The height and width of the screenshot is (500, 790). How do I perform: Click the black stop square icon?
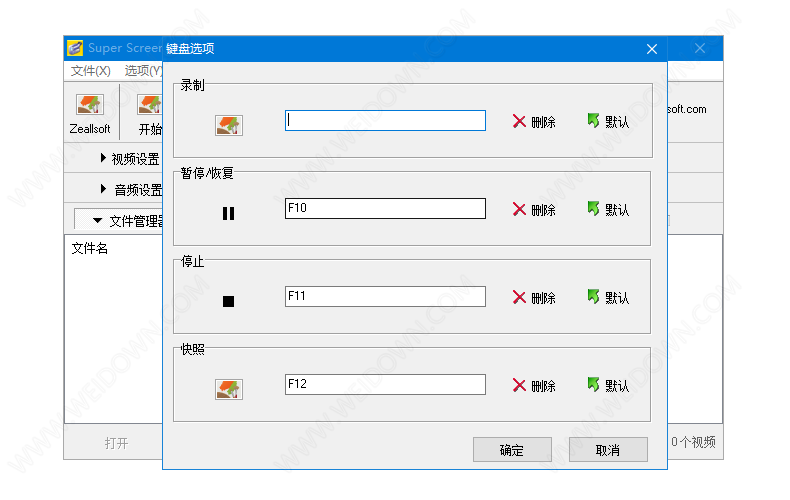coord(228,301)
